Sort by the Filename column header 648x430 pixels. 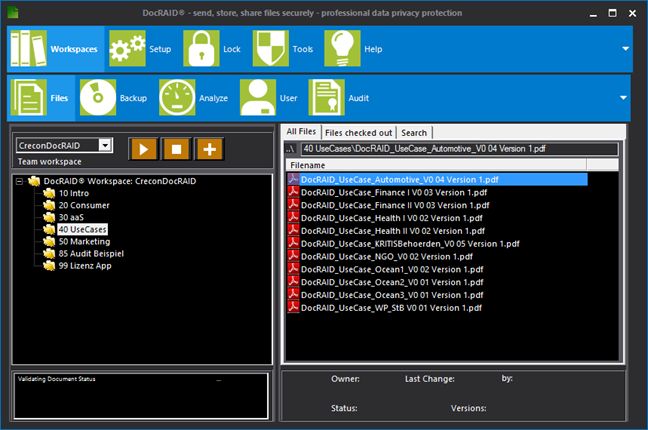coord(436,165)
